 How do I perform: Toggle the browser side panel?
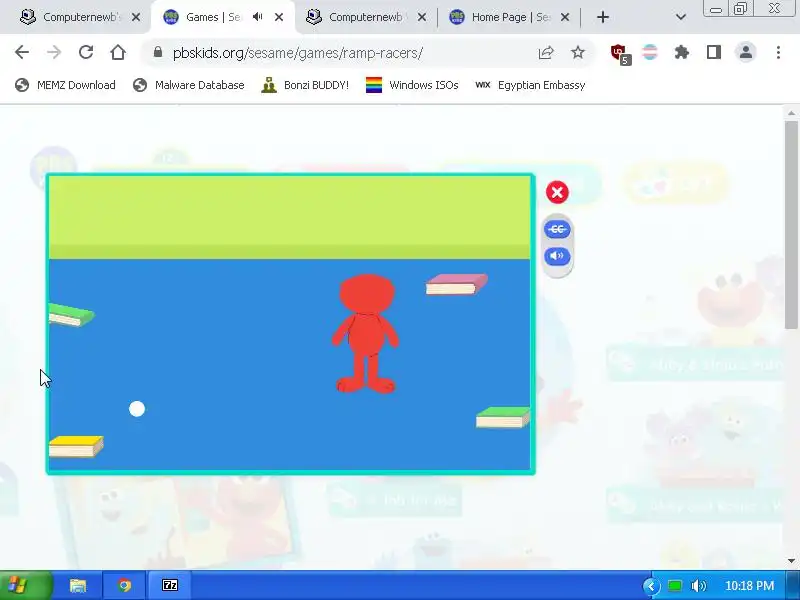(714, 52)
